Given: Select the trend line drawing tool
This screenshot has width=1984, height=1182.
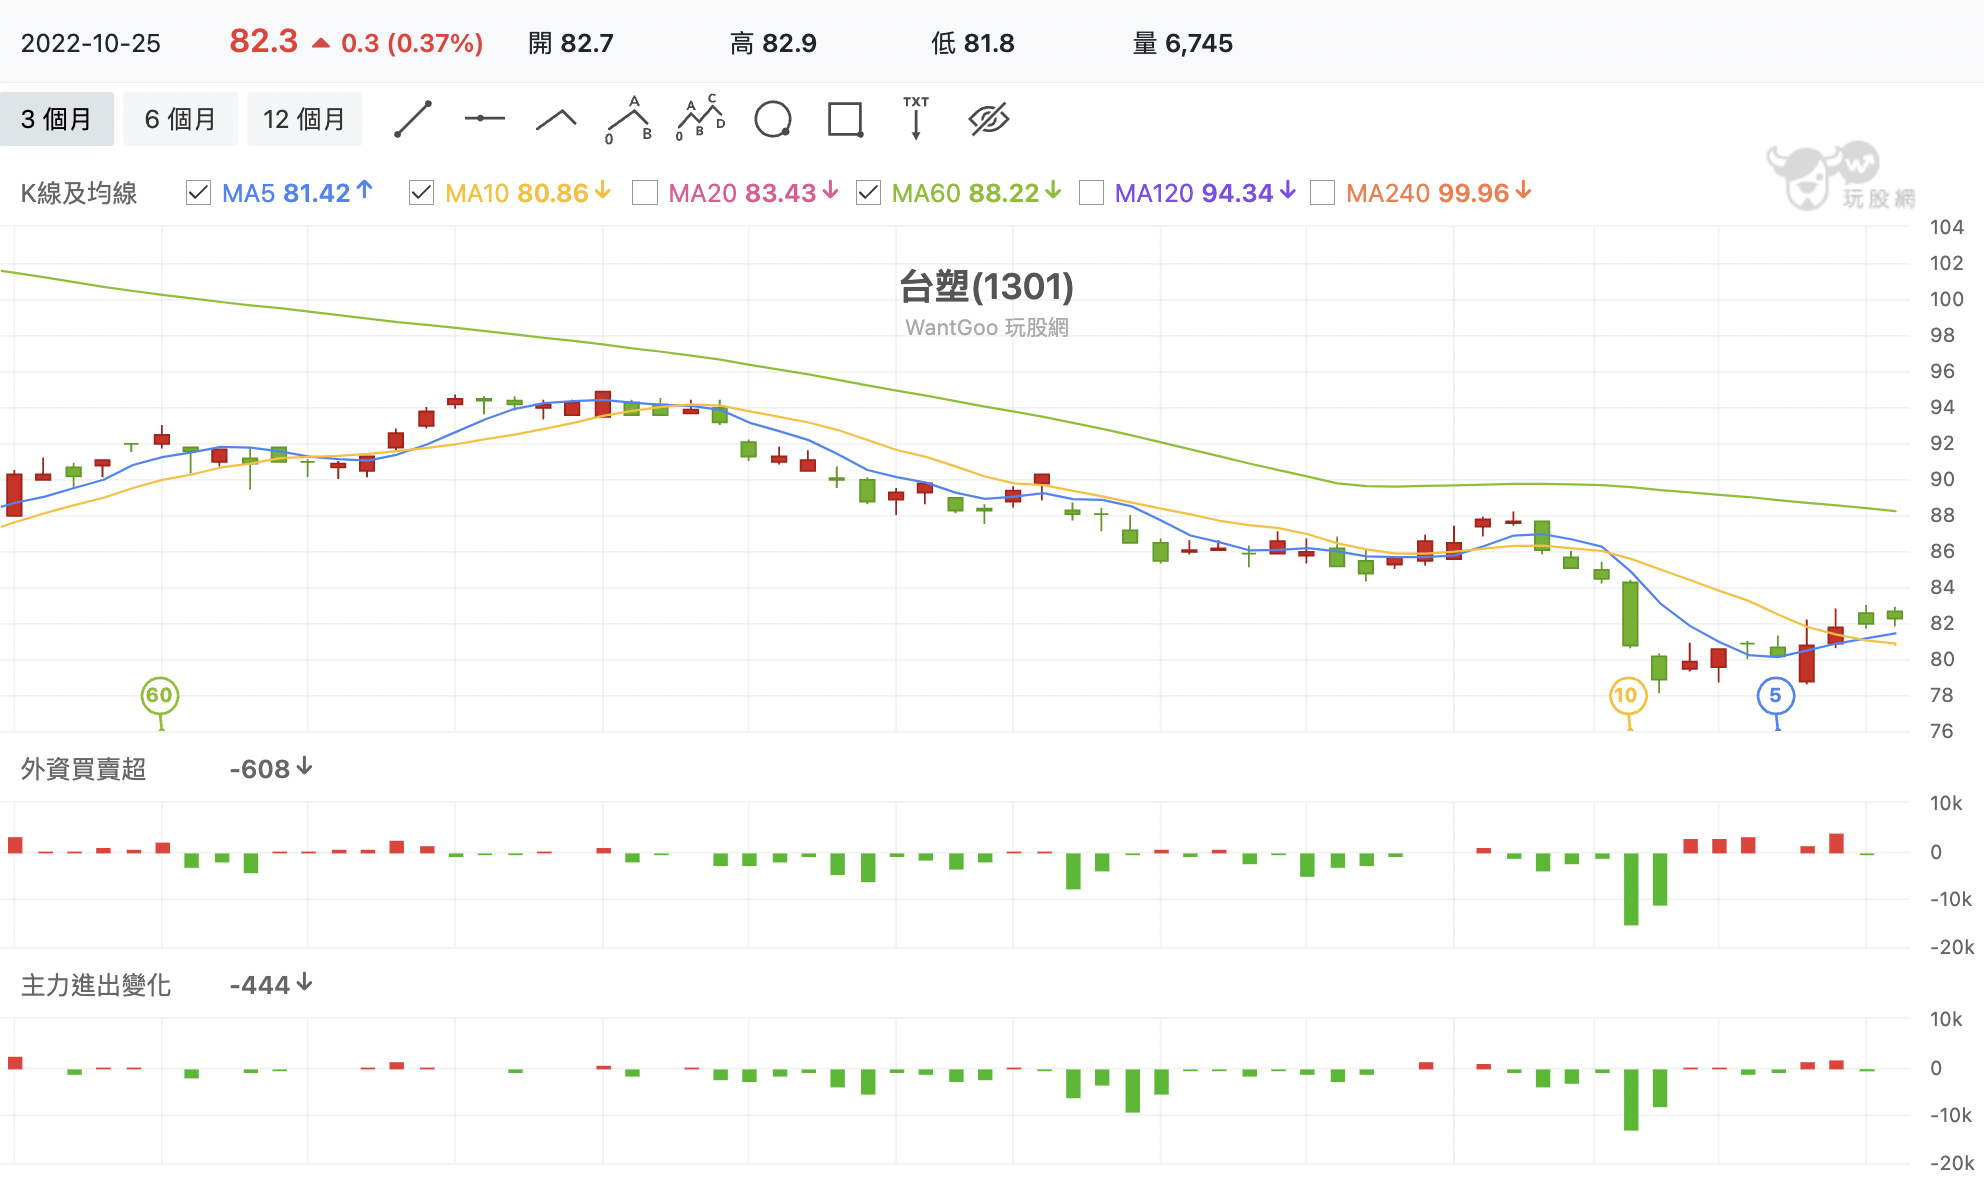Looking at the screenshot, I should (413, 118).
